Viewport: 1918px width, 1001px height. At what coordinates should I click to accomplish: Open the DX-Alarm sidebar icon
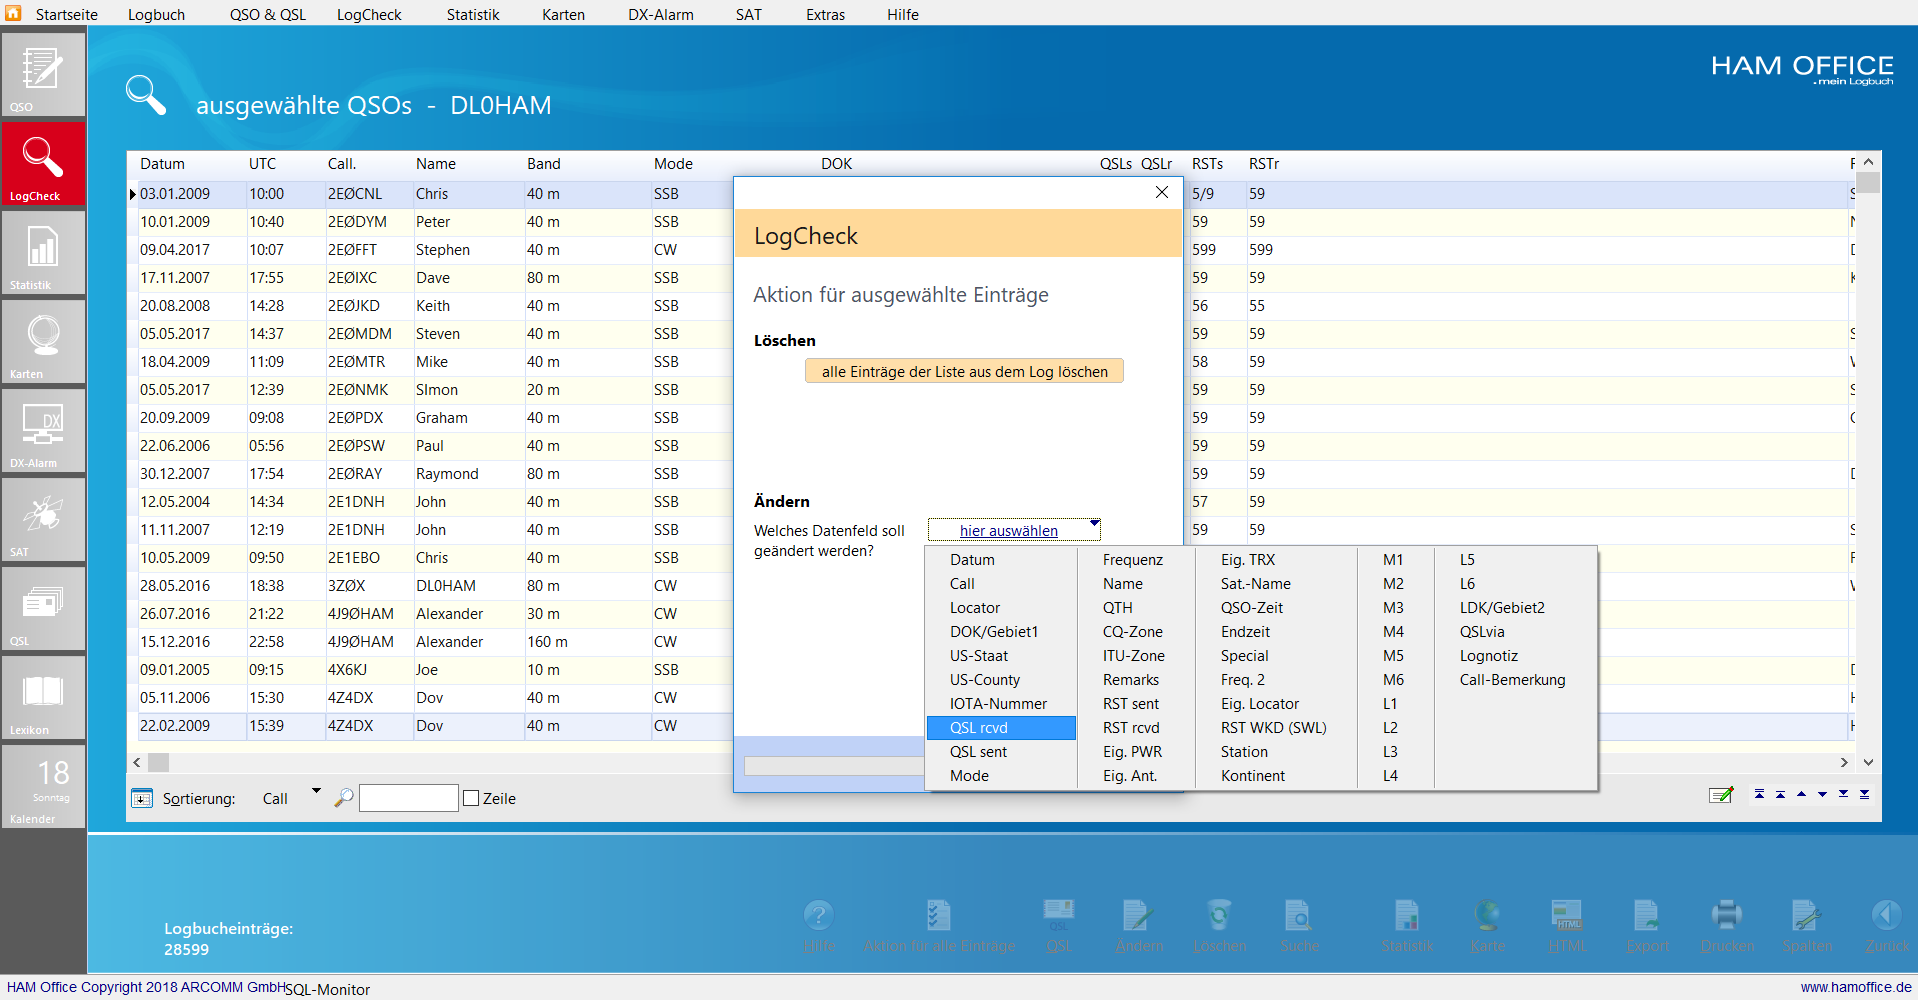[x=42, y=430]
